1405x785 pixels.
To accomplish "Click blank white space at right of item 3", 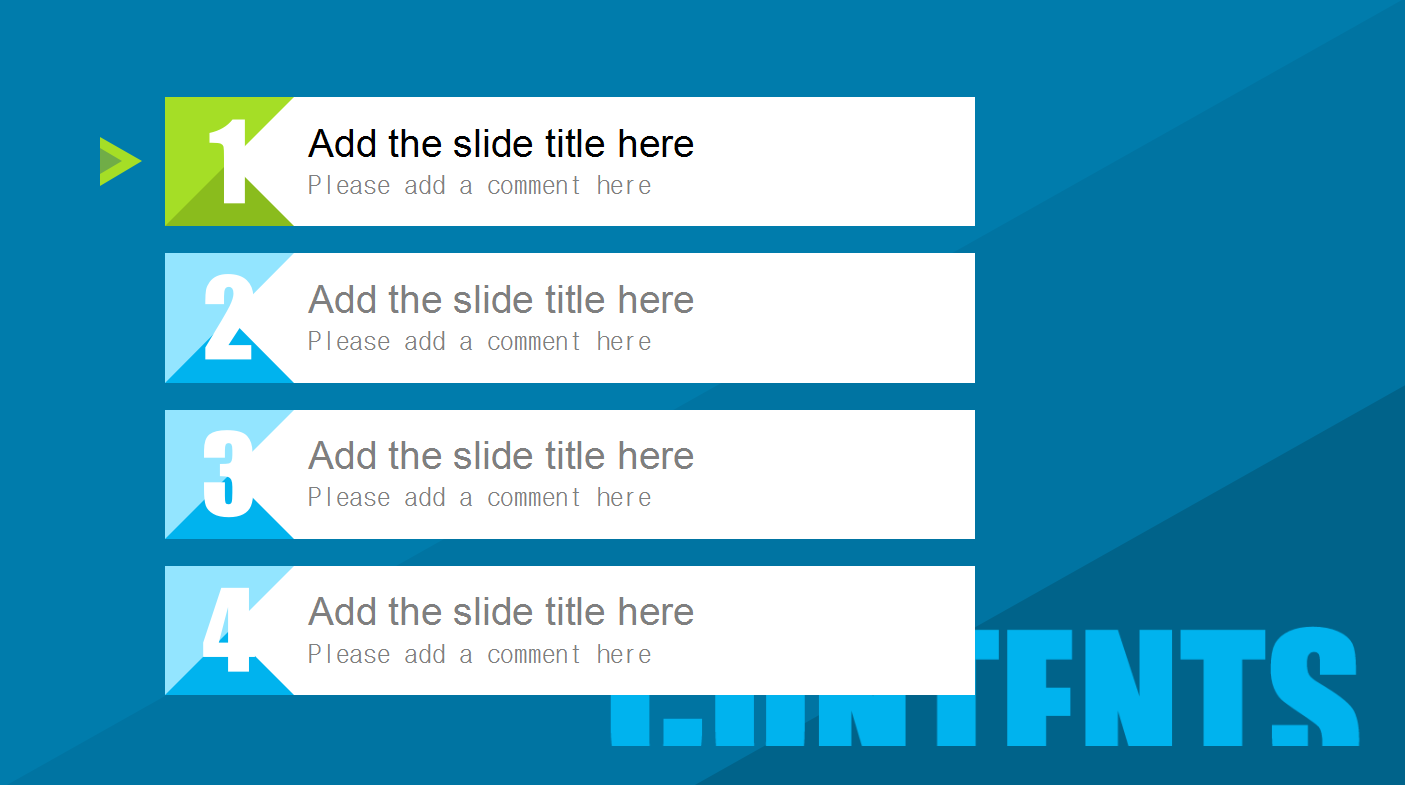I will 850,474.
